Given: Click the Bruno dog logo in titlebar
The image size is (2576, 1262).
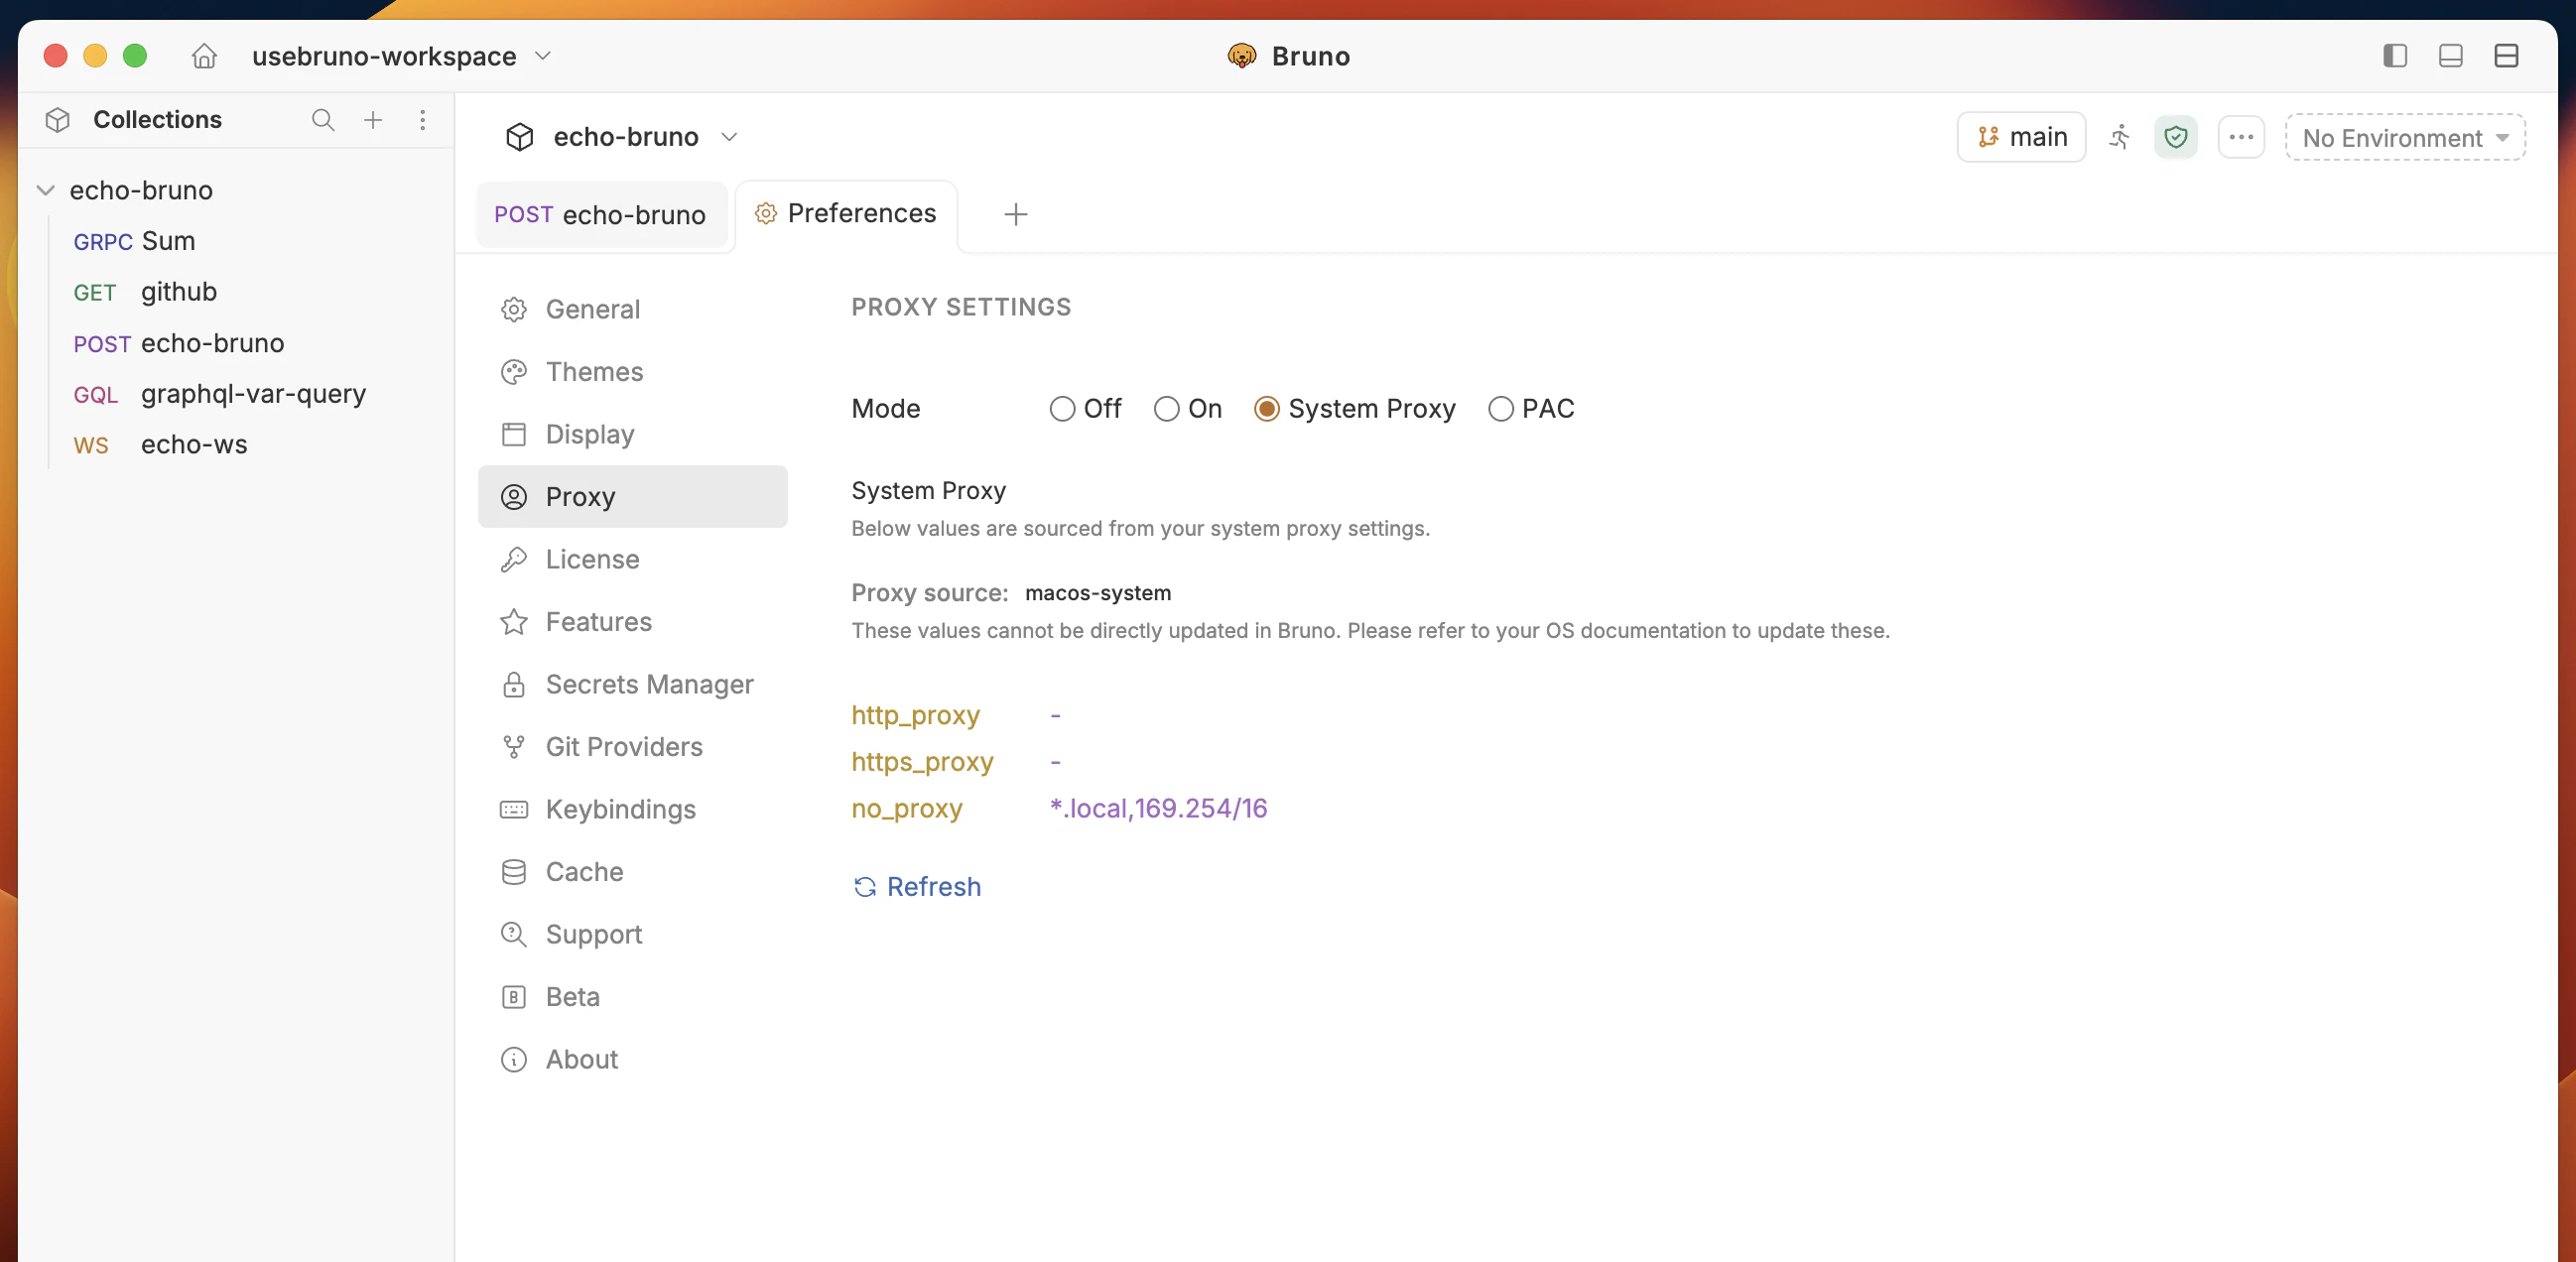Looking at the screenshot, I should point(1241,56).
